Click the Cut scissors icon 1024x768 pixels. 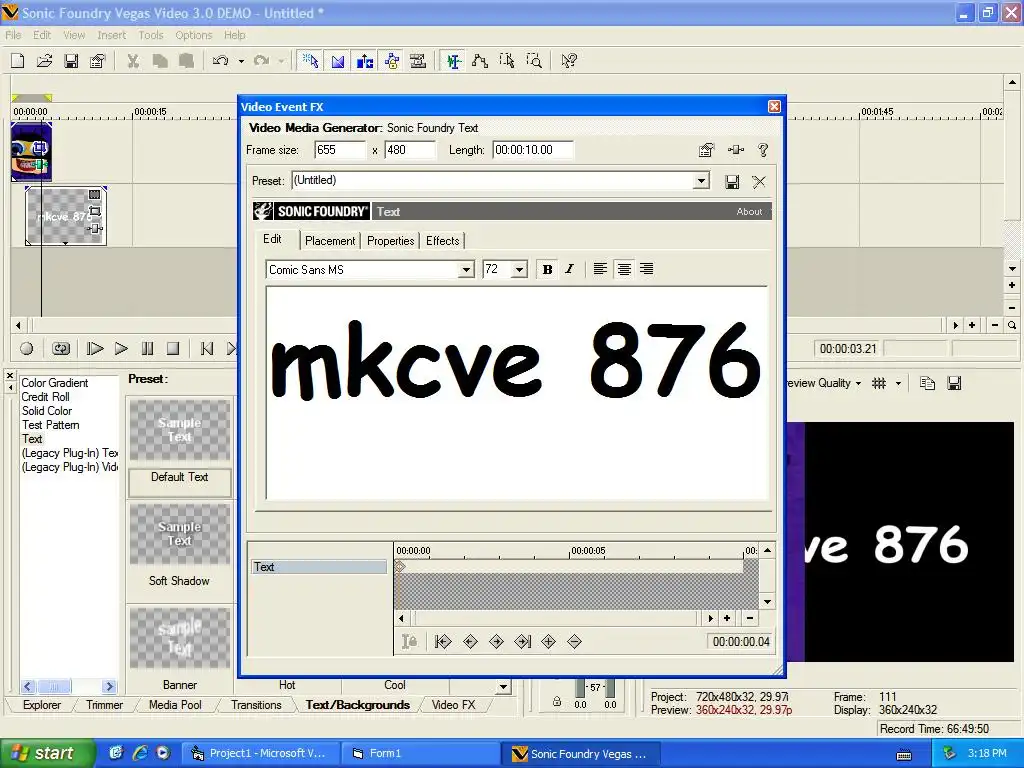(x=133, y=61)
